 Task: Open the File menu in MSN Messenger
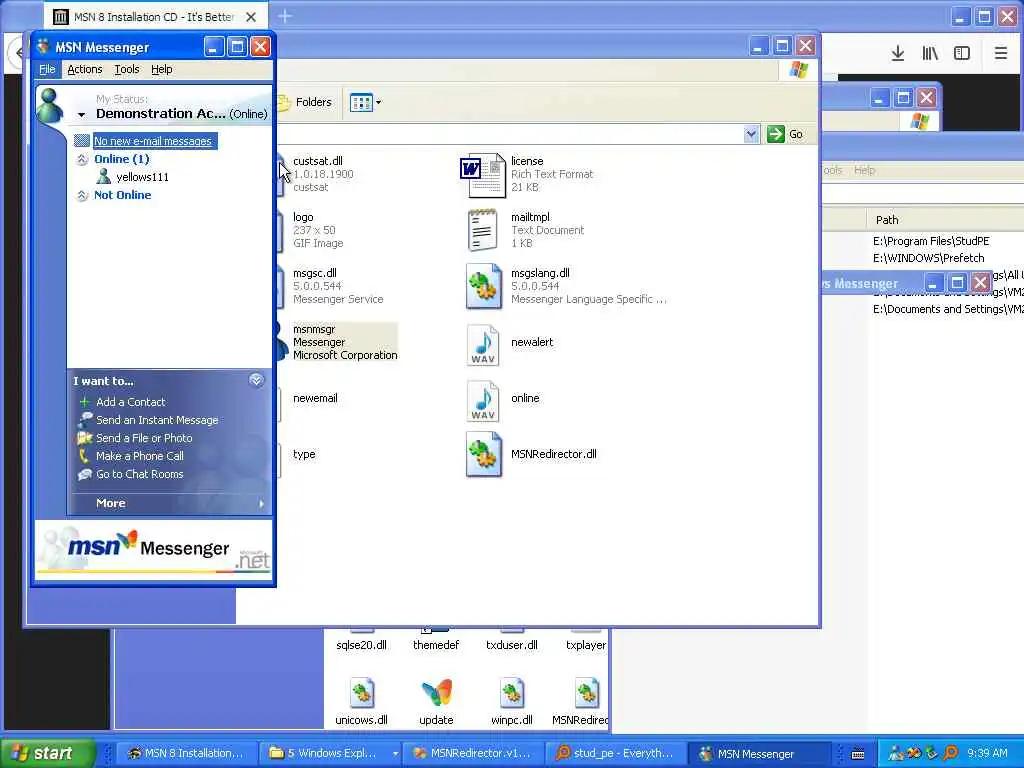pos(47,69)
